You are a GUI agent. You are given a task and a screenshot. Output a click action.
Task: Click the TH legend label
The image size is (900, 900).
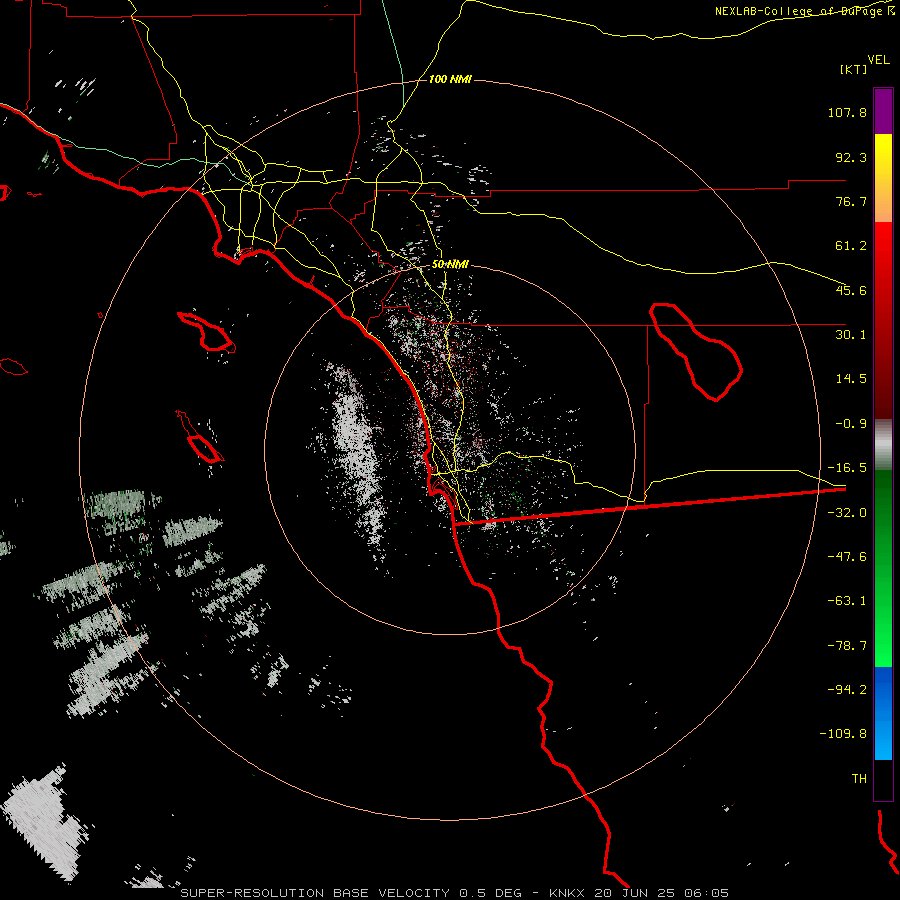pyautogui.click(x=859, y=778)
